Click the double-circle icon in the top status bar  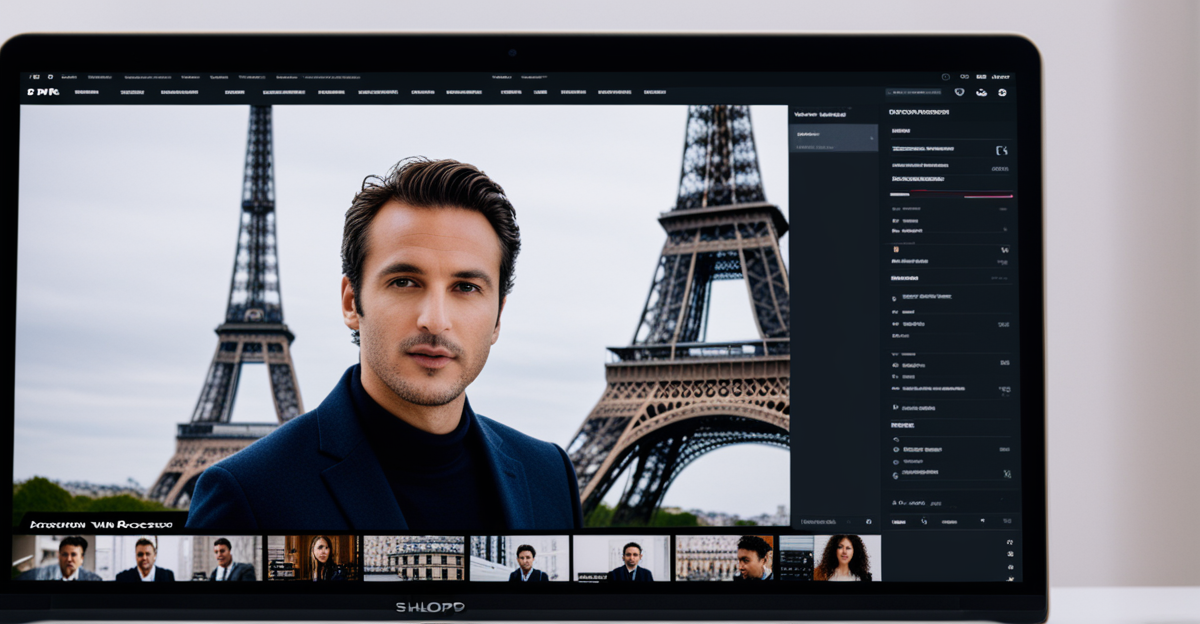point(965,76)
